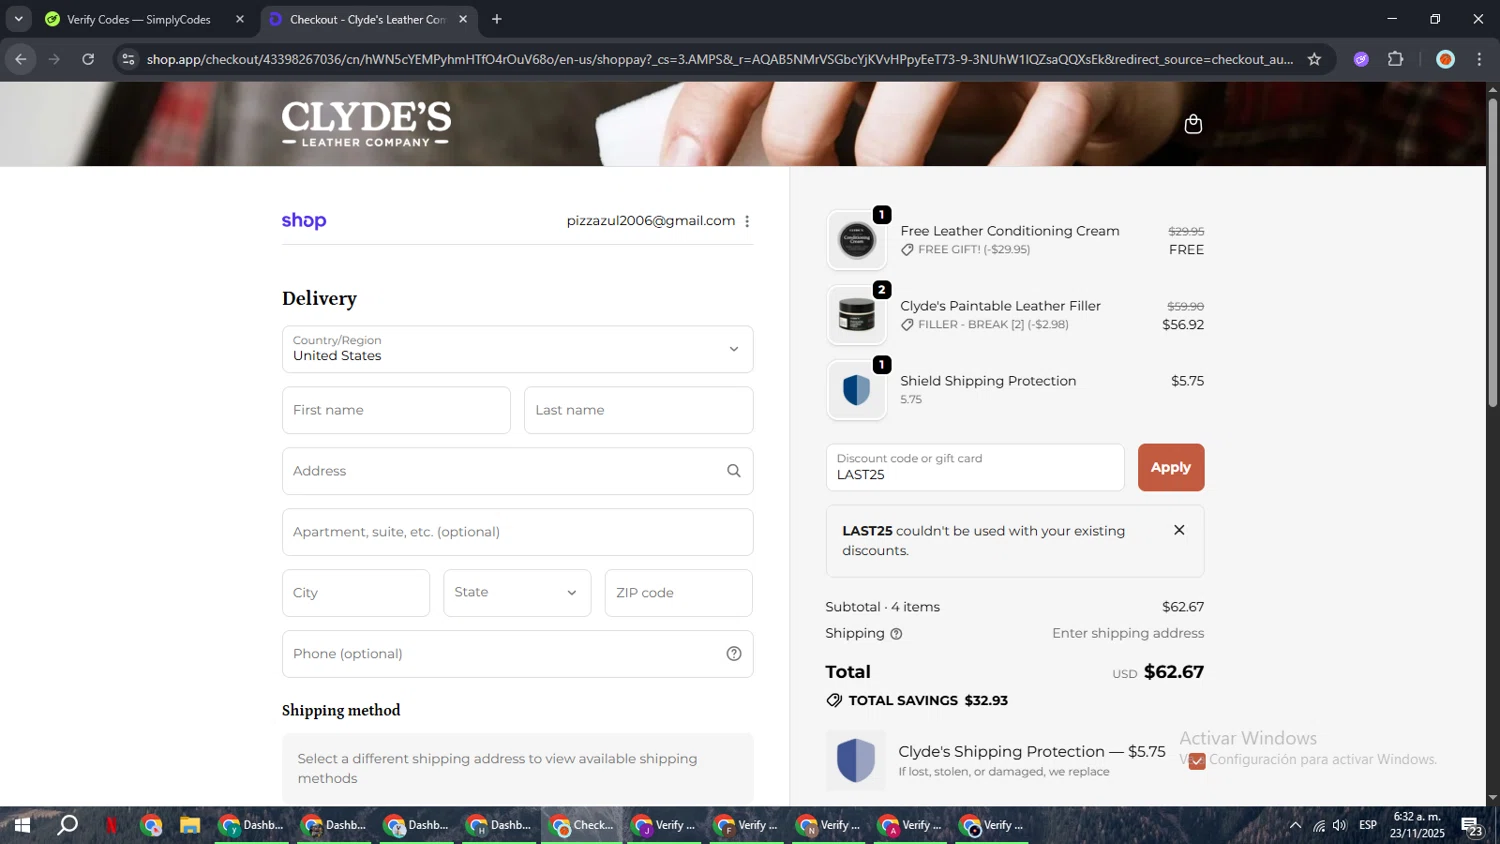Click the browser address bar URL
This screenshot has height=844, width=1500.
(720, 59)
